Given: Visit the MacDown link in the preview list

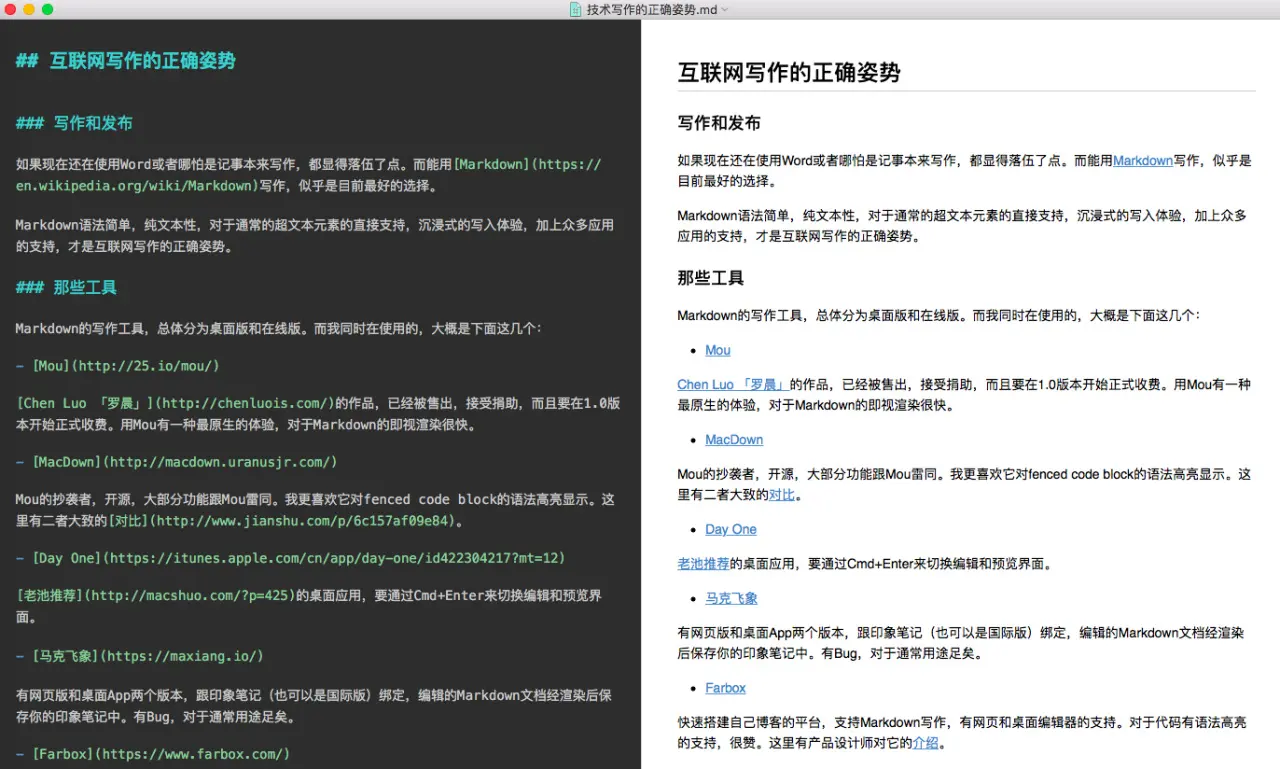Looking at the screenshot, I should [x=734, y=440].
